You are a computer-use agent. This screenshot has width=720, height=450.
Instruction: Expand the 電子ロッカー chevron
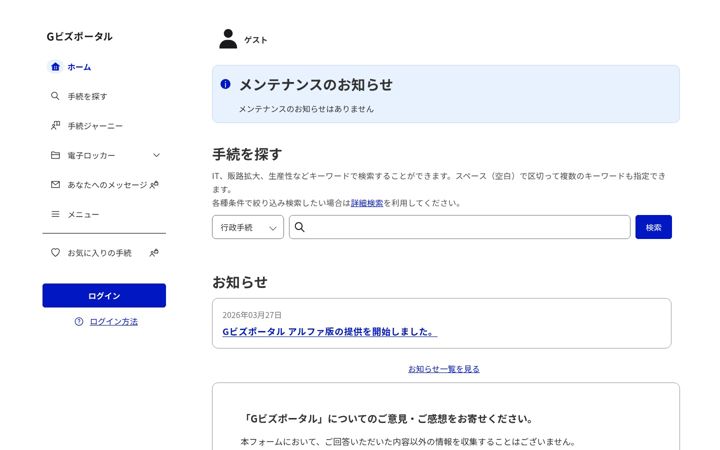(x=156, y=155)
